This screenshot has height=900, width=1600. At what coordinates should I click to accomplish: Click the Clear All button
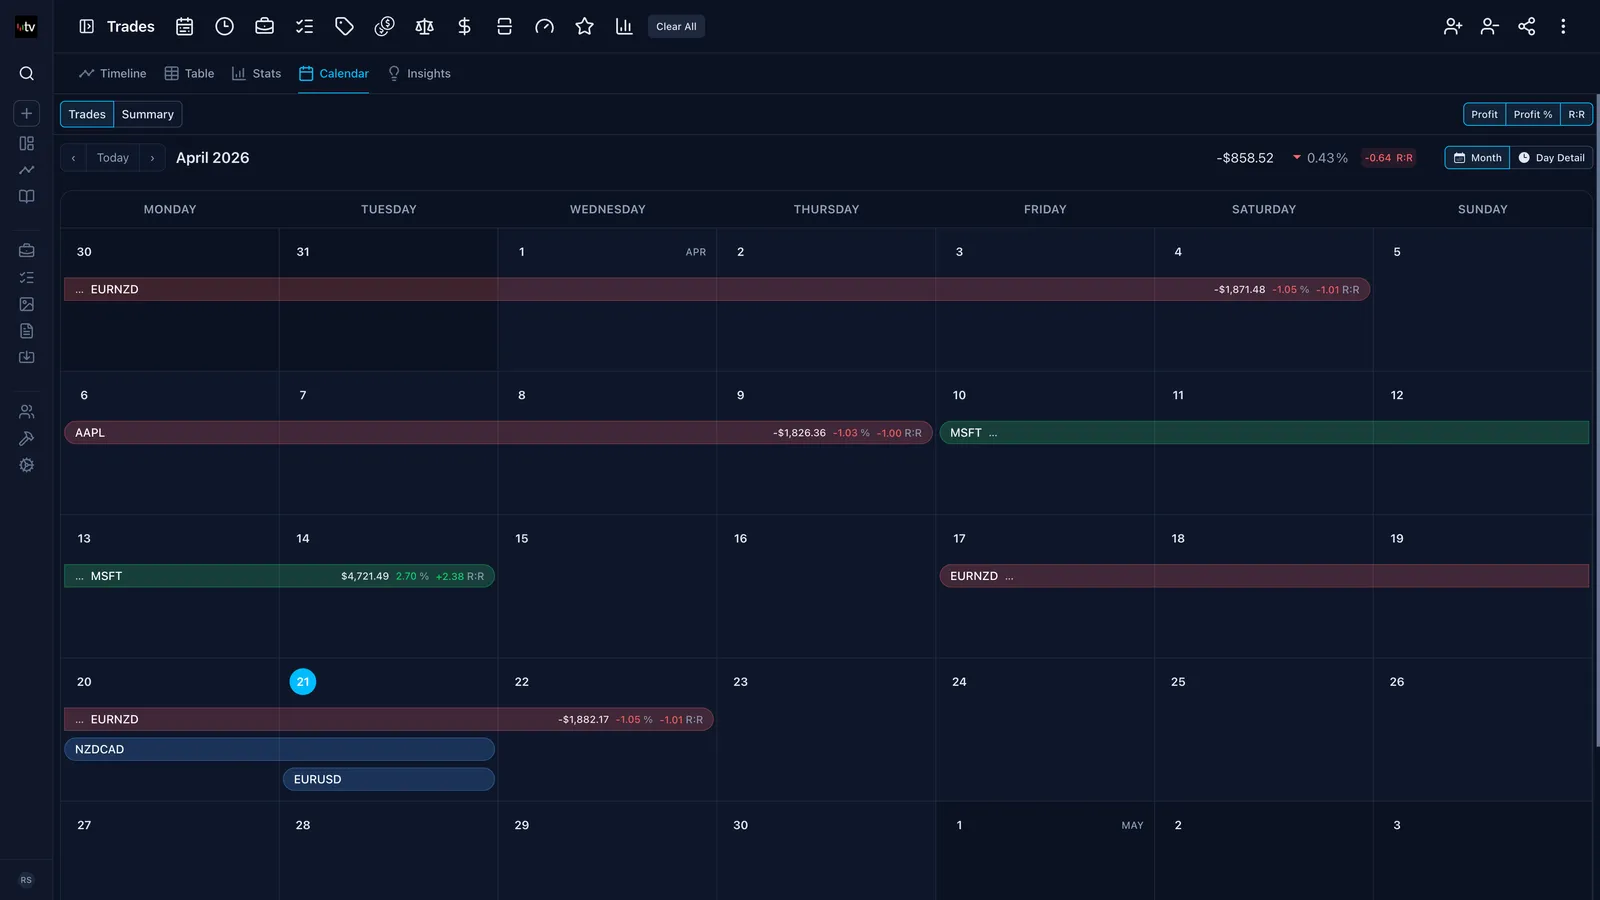[676, 27]
